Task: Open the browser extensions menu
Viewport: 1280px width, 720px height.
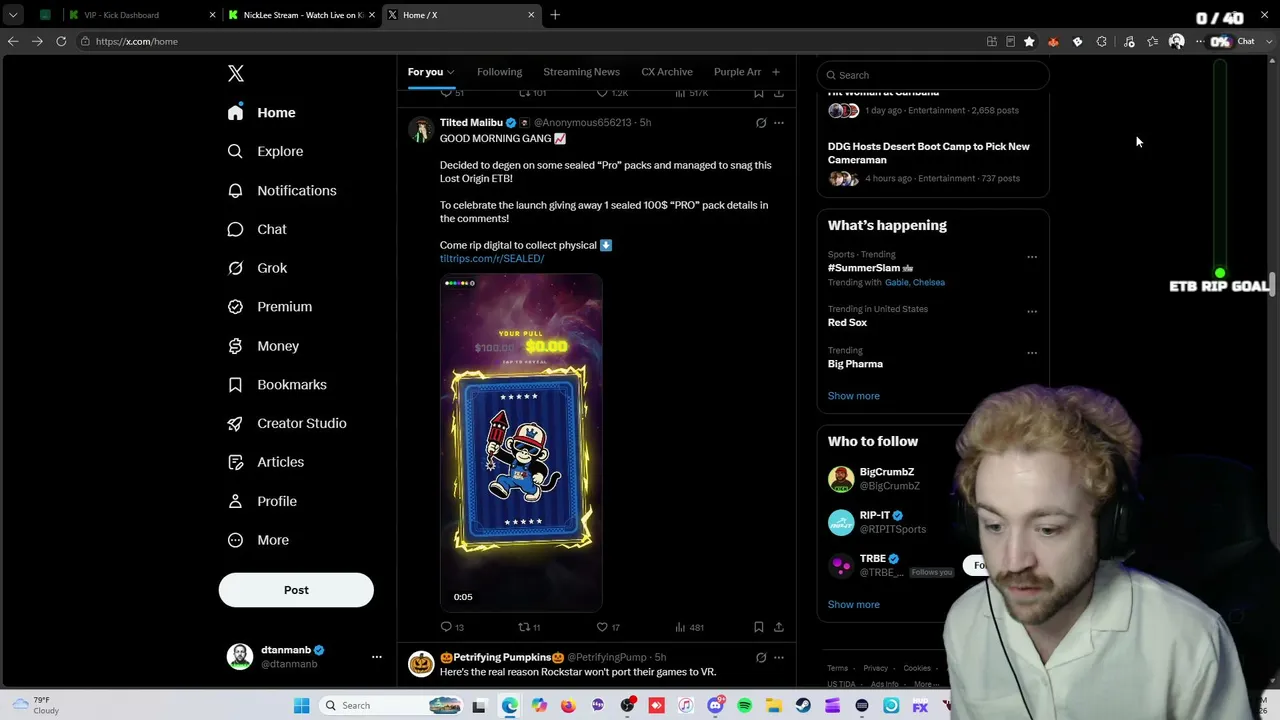Action: click(x=1102, y=41)
